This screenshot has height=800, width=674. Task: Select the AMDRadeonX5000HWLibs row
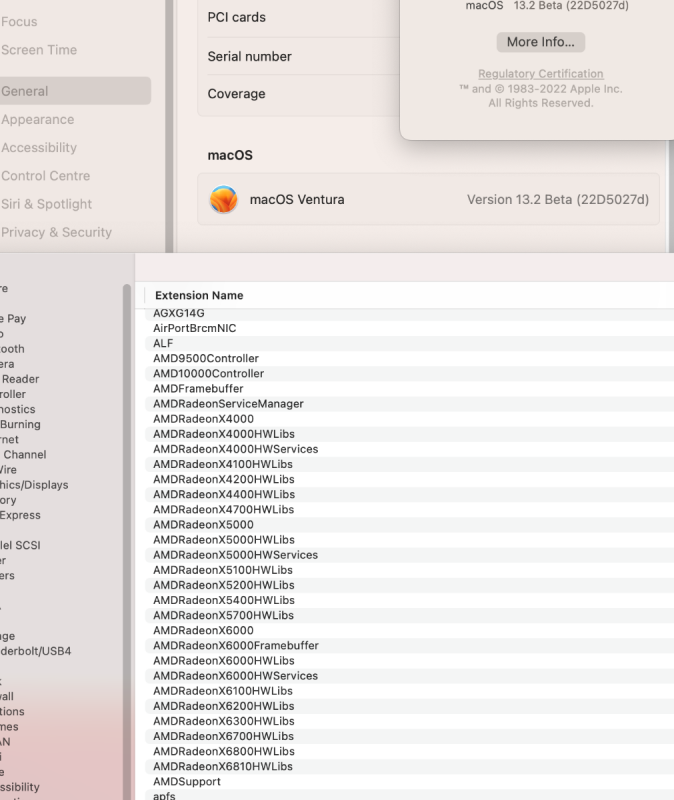pyautogui.click(x=409, y=540)
